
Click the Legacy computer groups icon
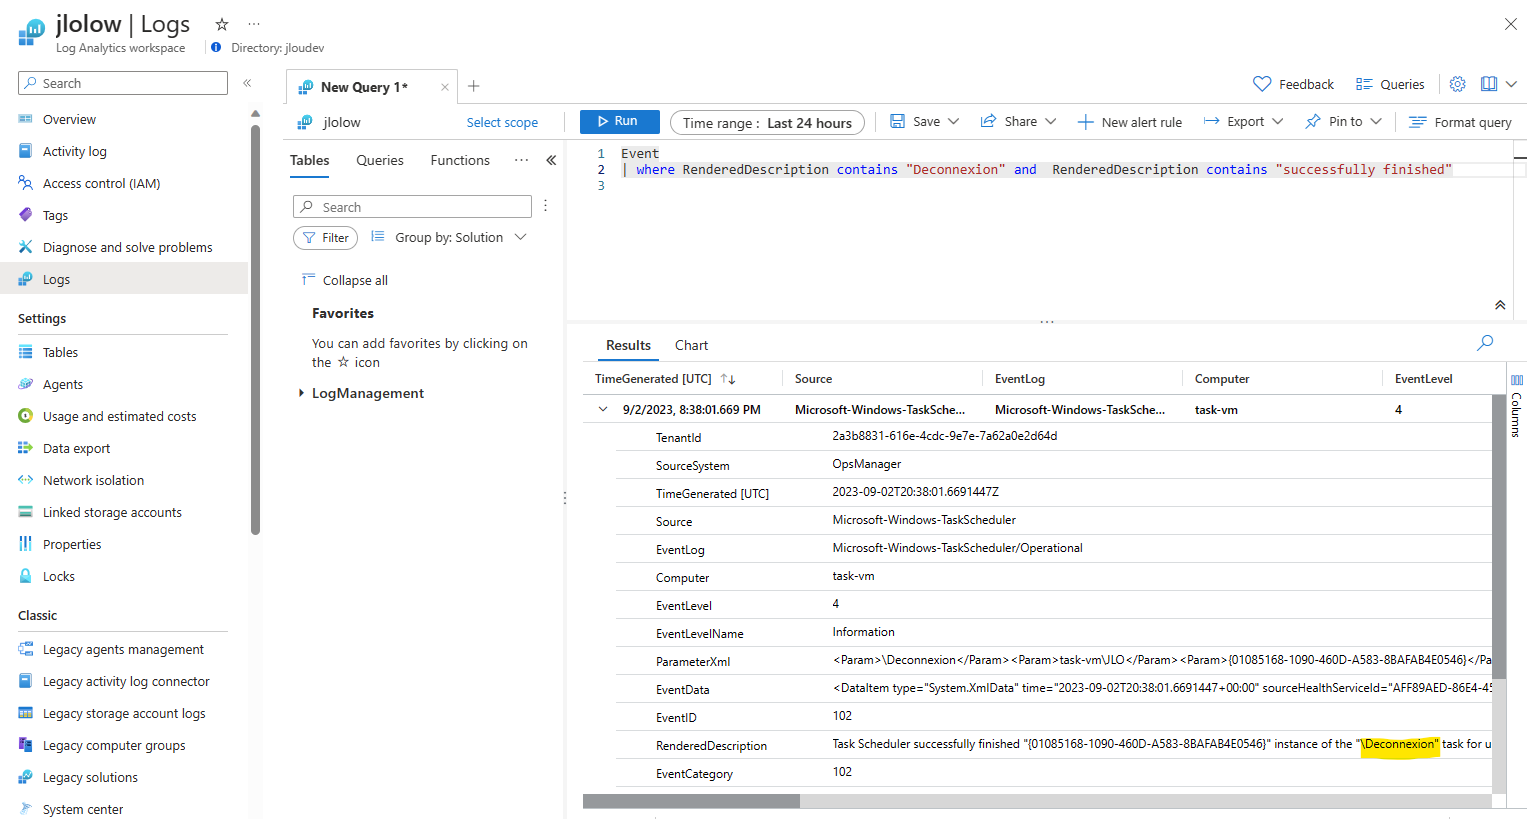(26, 745)
